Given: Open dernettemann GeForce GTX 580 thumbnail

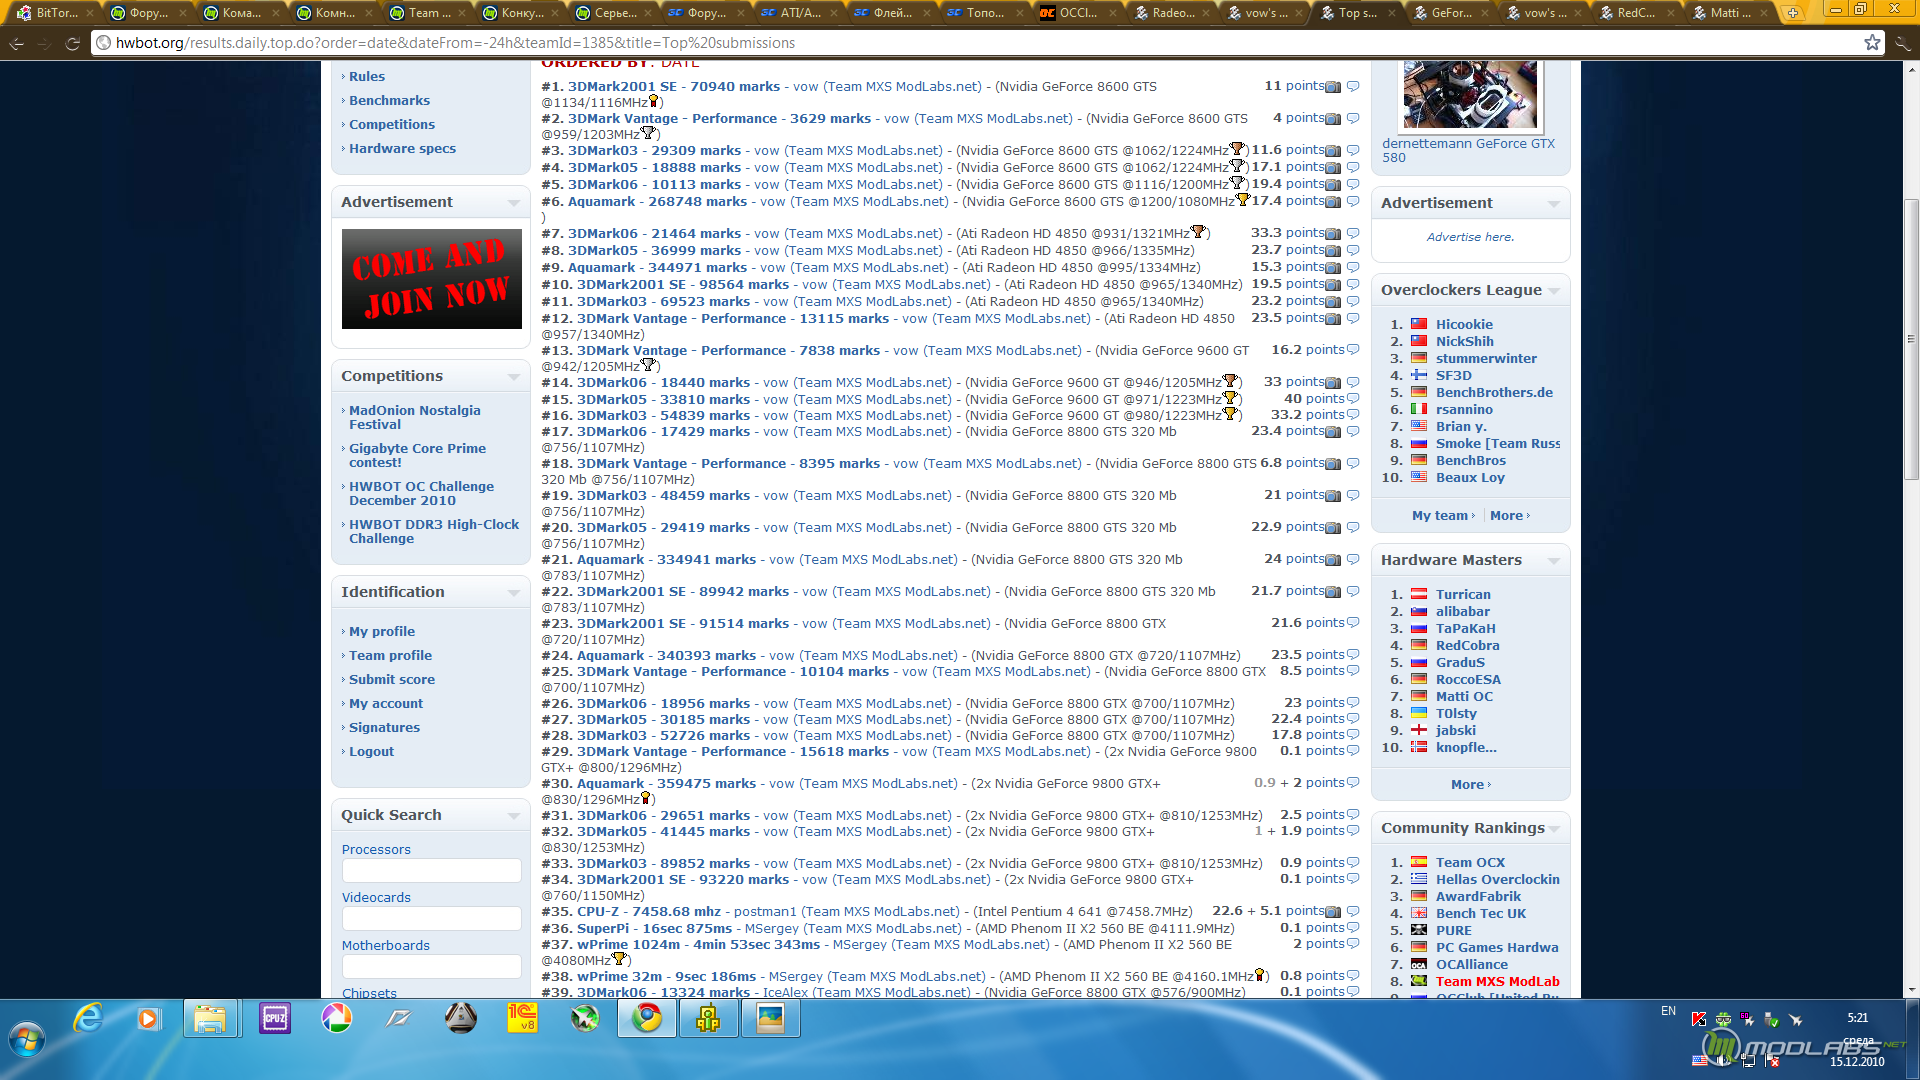Looking at the screenshot, I should 1469,95.
